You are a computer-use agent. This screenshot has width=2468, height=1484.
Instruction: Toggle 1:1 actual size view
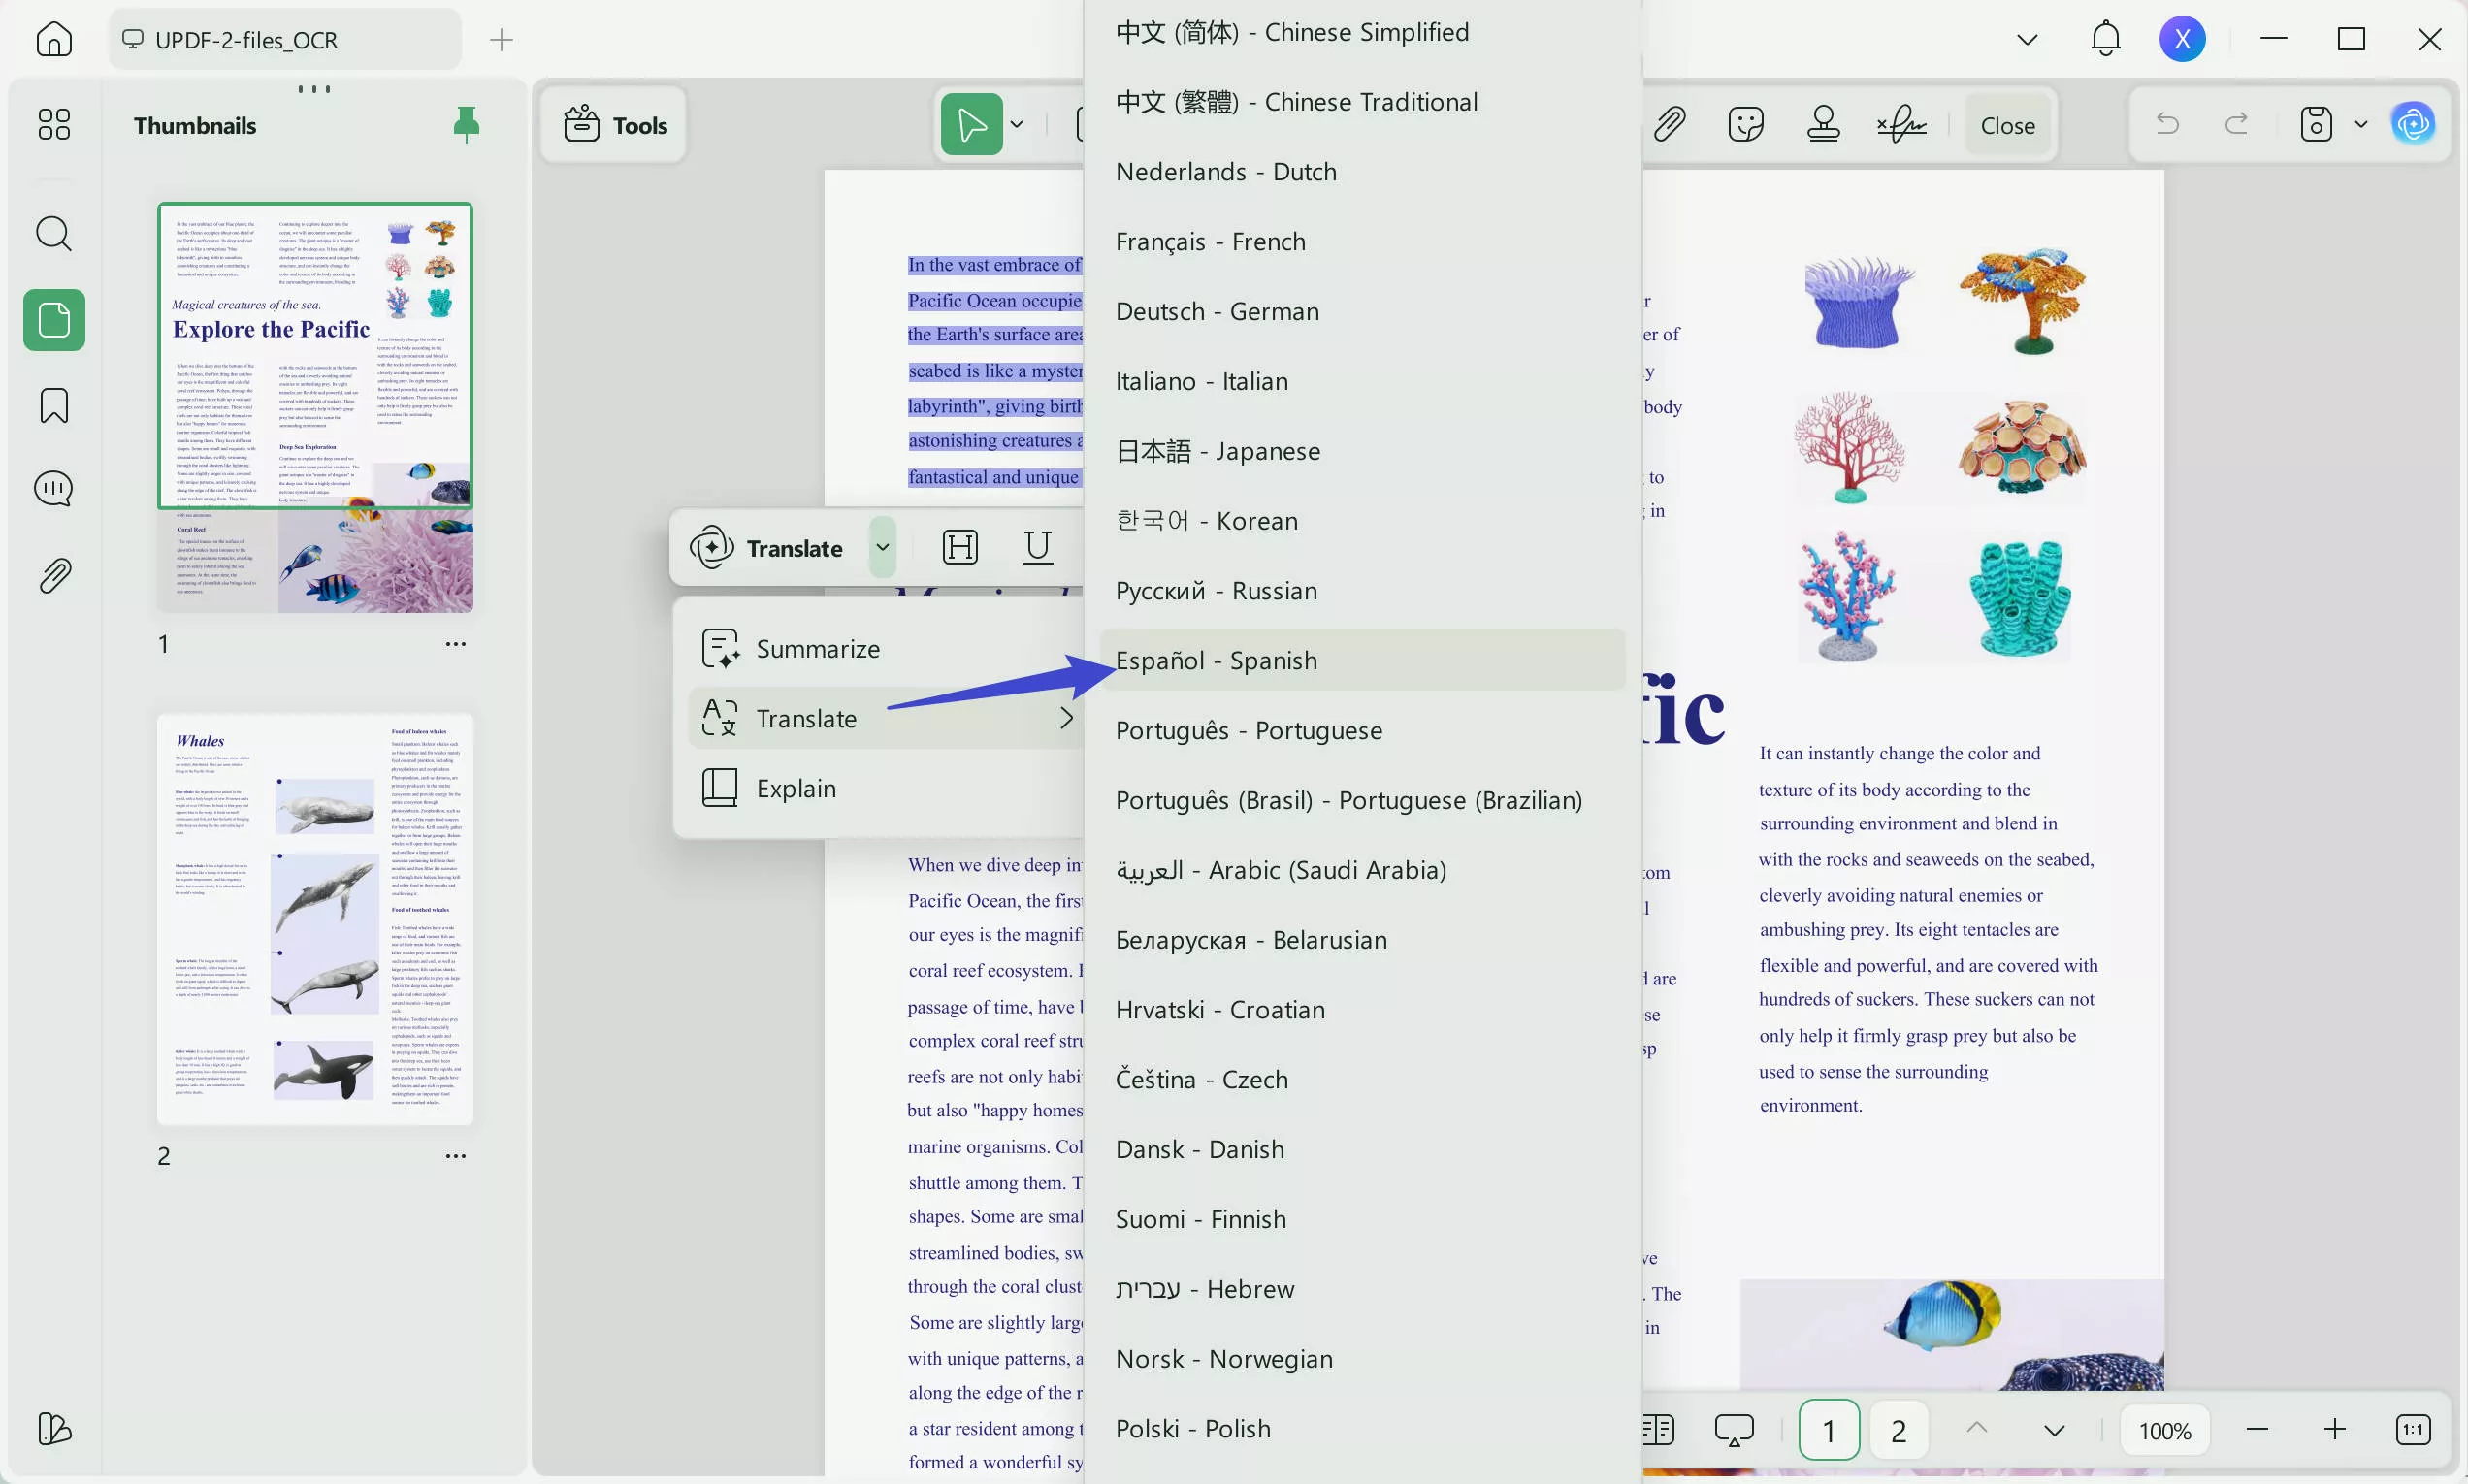point(2411,1430)
